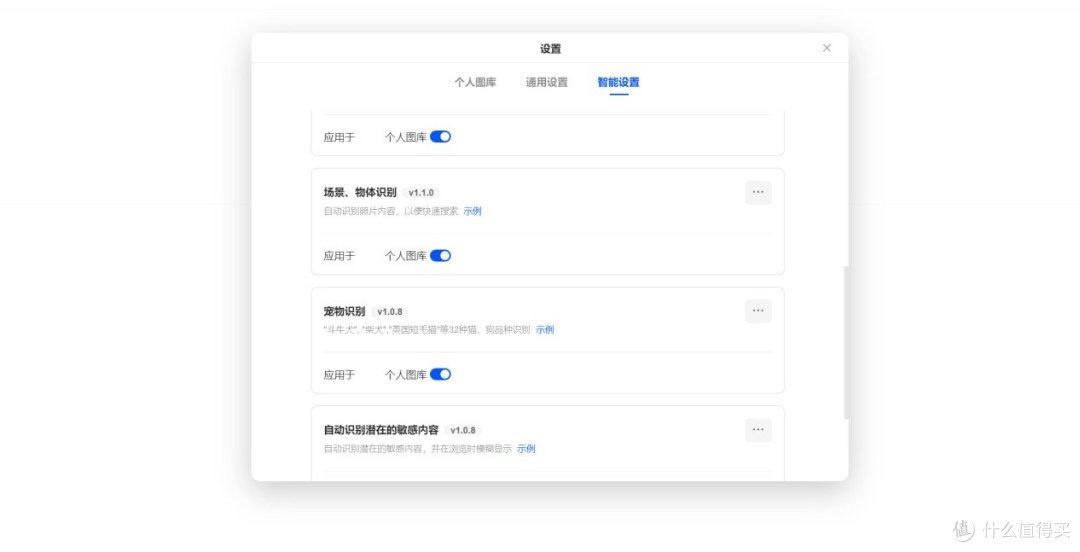
Task: Click the 什么值得买 watermark logo
Action: 1012,530
